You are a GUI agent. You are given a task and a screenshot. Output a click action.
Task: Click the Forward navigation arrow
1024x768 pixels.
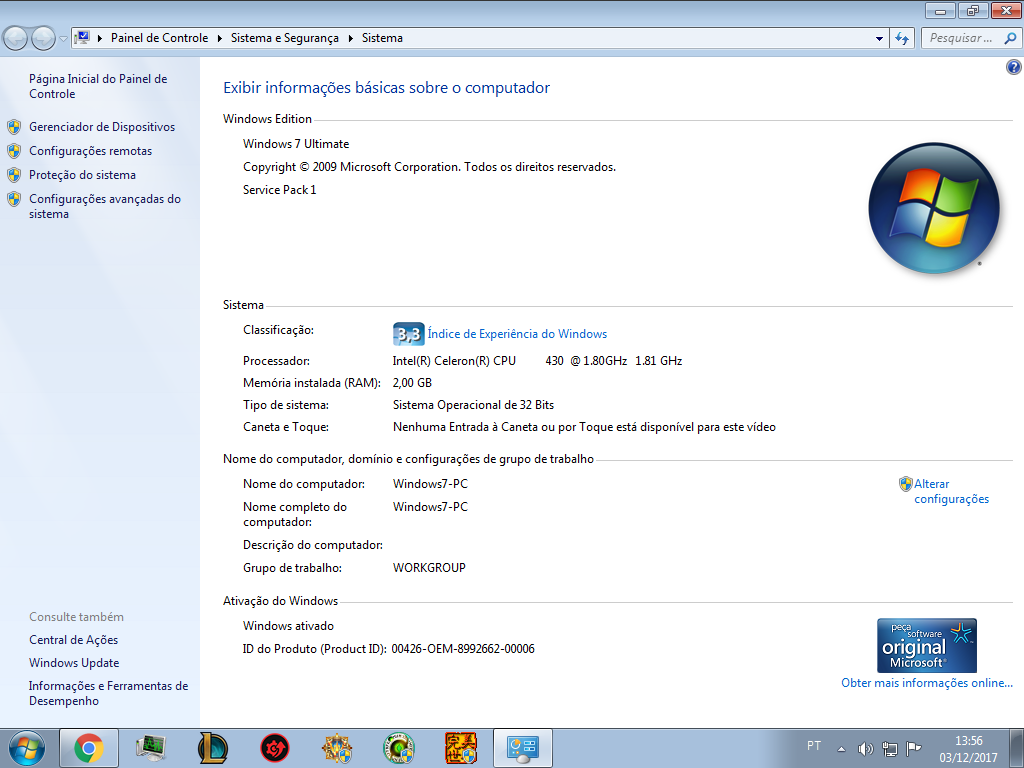[x=43, y=38]
